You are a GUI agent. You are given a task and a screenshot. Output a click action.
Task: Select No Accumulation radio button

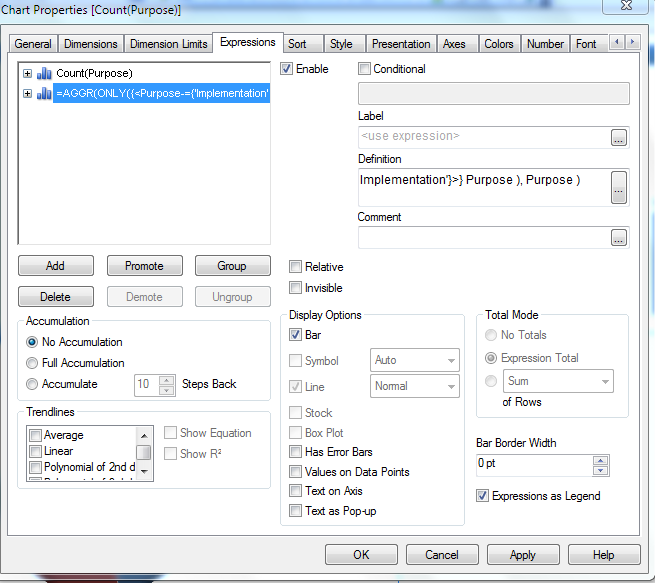point(32,342)
